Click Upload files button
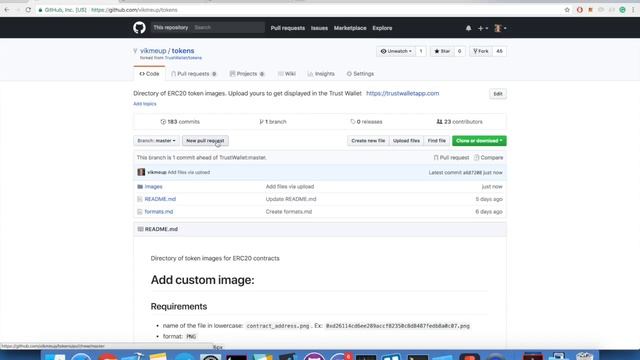 pos(406,141)
